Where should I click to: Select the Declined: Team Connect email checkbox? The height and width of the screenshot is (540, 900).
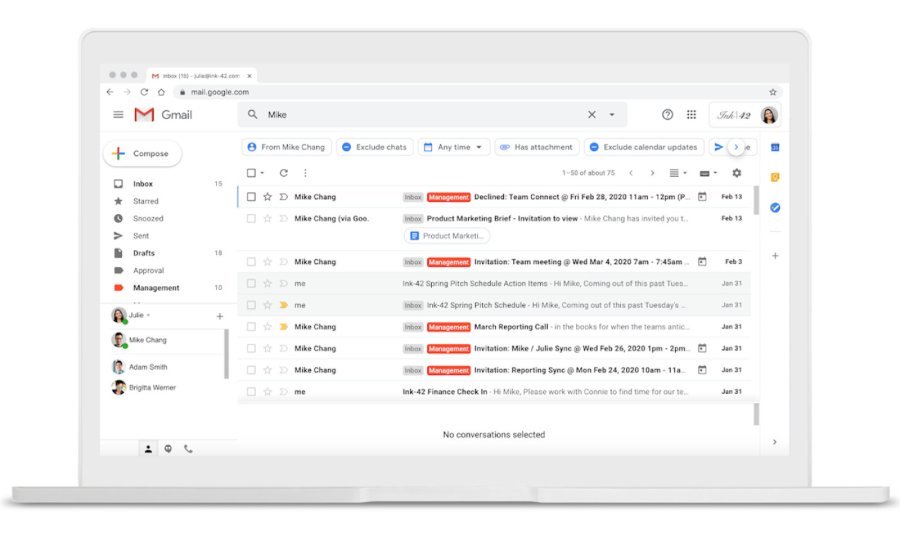(x=251, y=197)
